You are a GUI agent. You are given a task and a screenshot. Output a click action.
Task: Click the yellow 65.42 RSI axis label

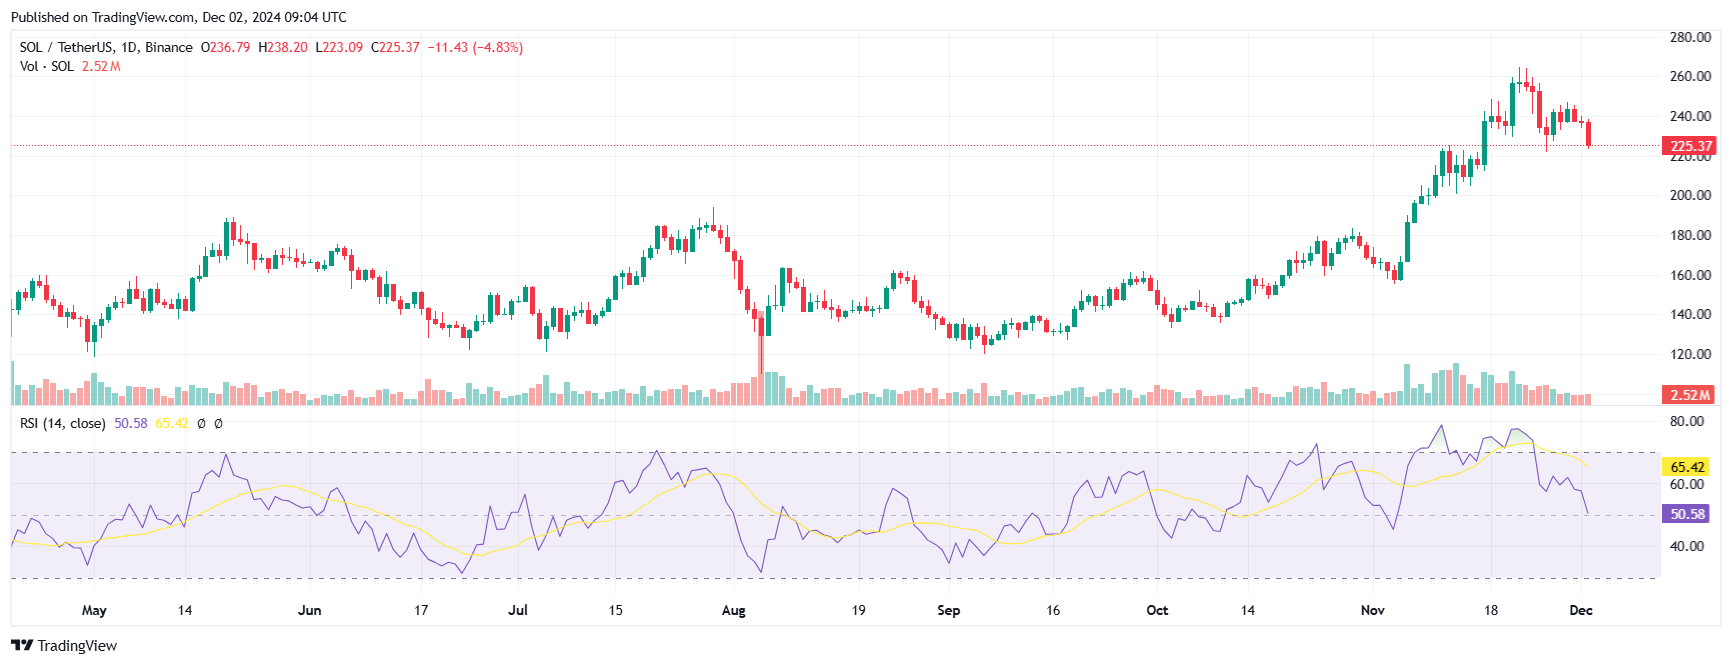click(x=1687, y=467)
